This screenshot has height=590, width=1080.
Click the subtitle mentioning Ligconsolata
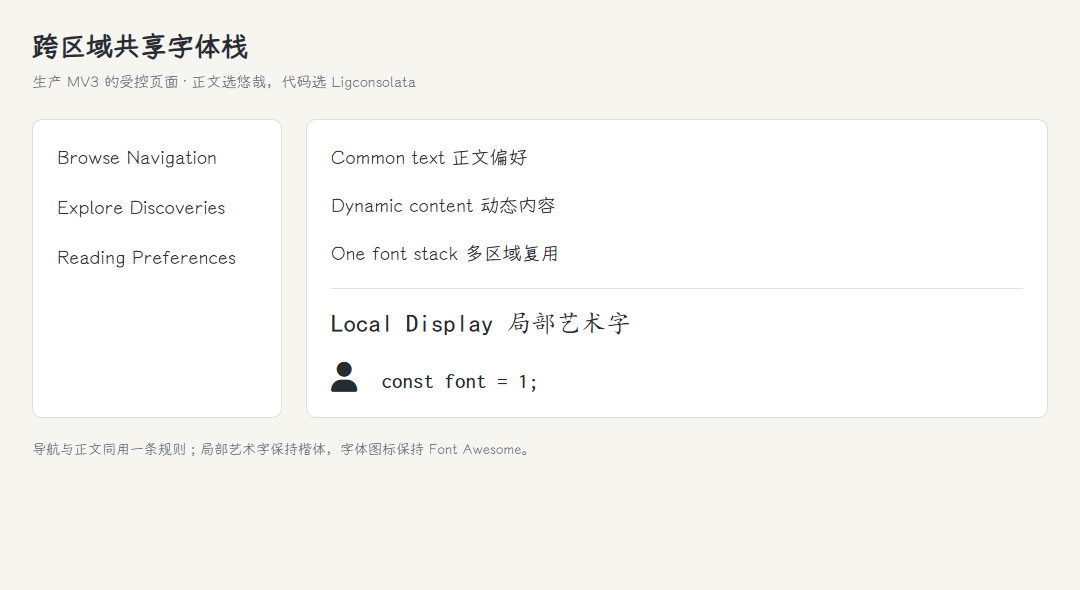[x=225, y=83]
